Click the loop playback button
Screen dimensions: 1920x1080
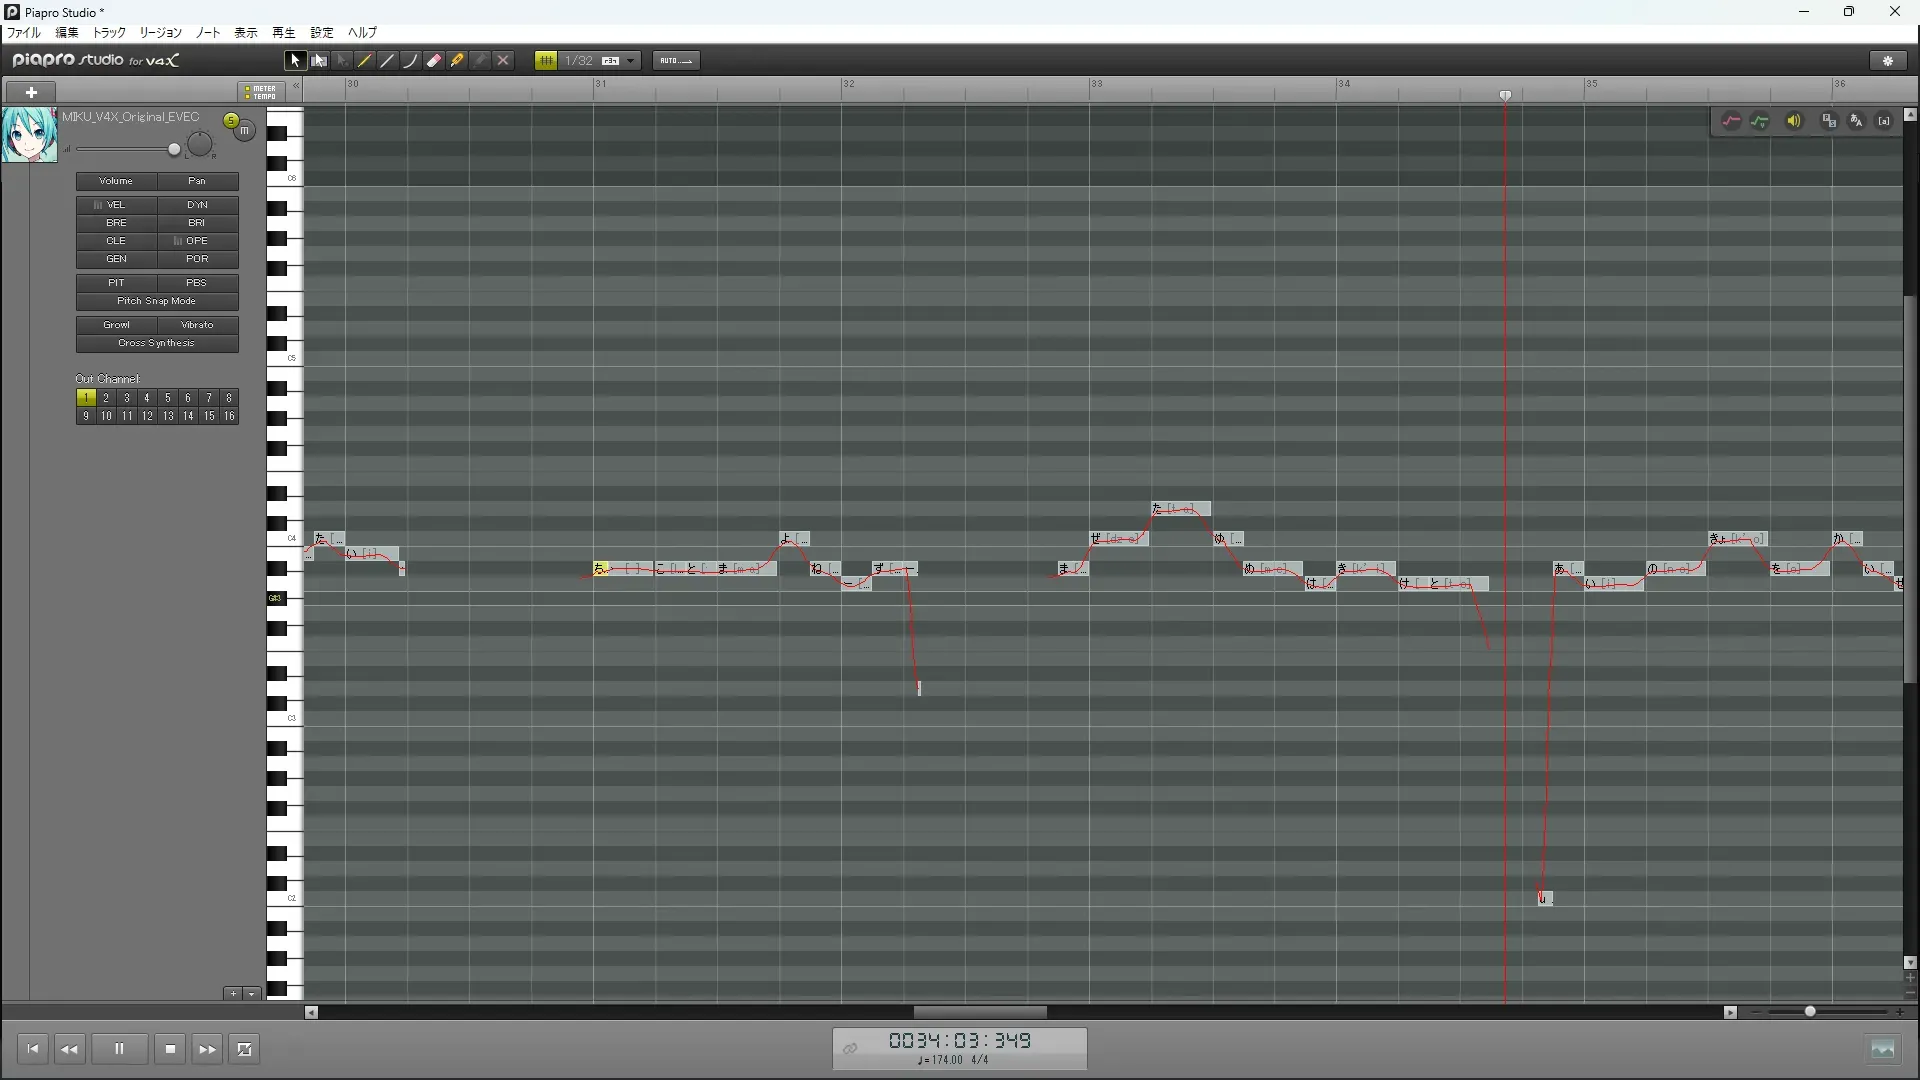245,1049
